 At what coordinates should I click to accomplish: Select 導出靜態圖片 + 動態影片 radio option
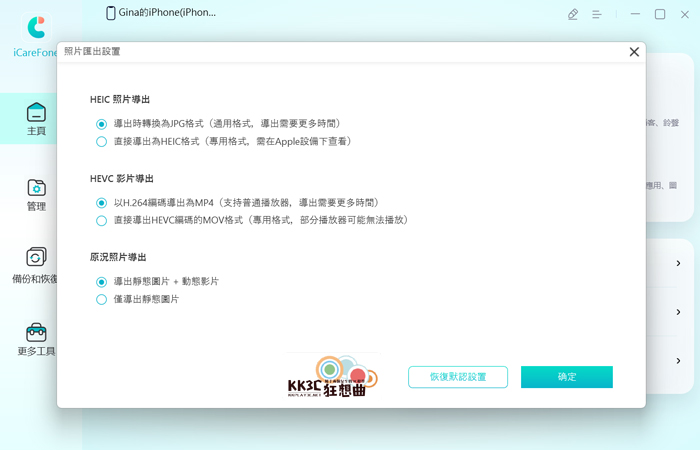(x=101, y=282)
